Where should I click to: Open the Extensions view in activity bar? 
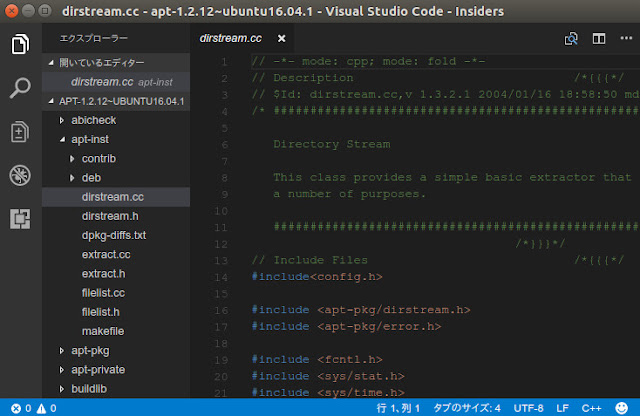pos(20,219)
